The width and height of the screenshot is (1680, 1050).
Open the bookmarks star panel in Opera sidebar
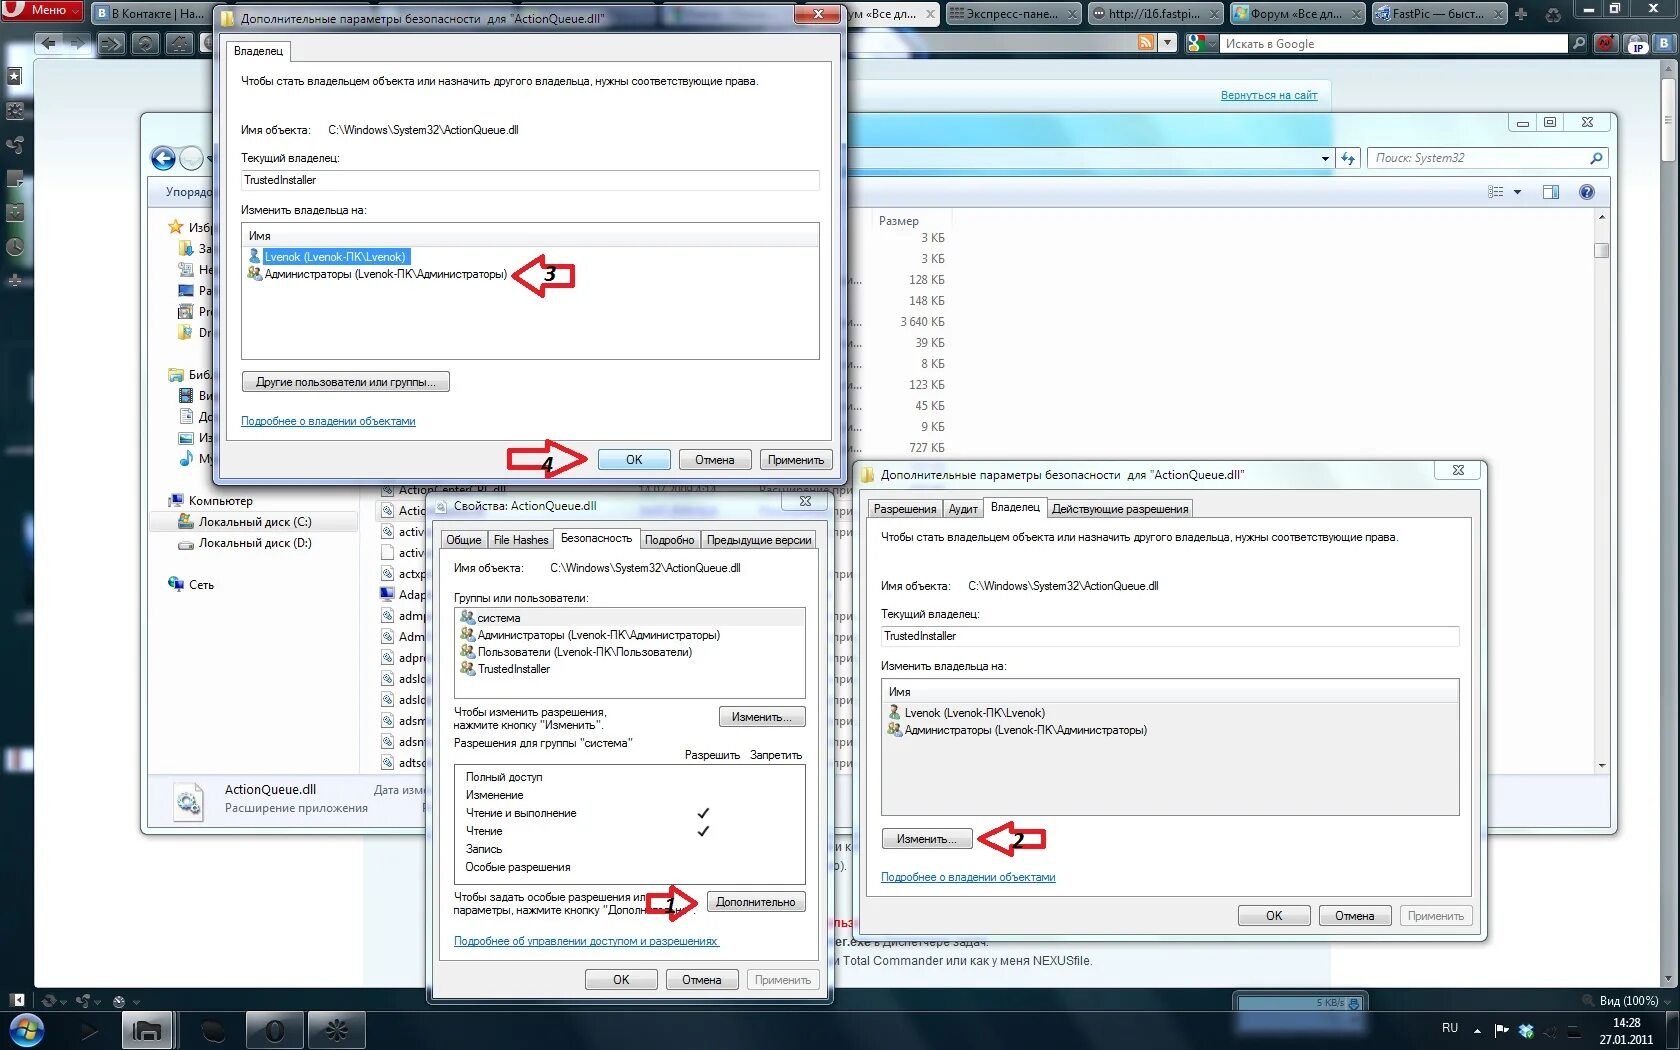point(15,76)
